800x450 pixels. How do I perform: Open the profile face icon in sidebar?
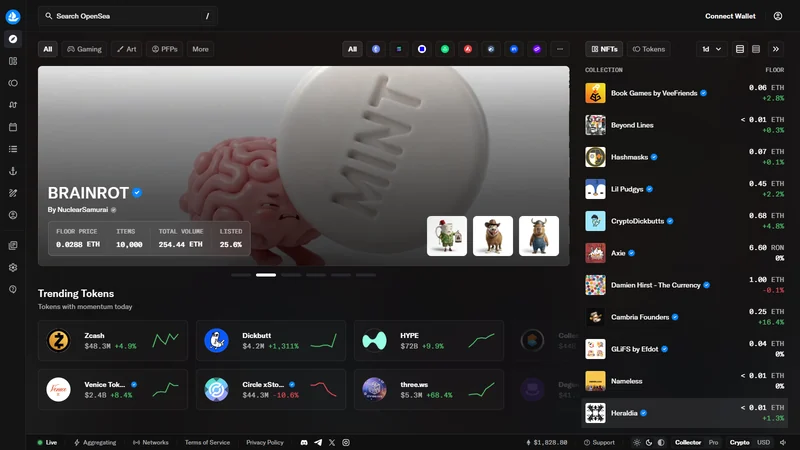click(13, 215)
